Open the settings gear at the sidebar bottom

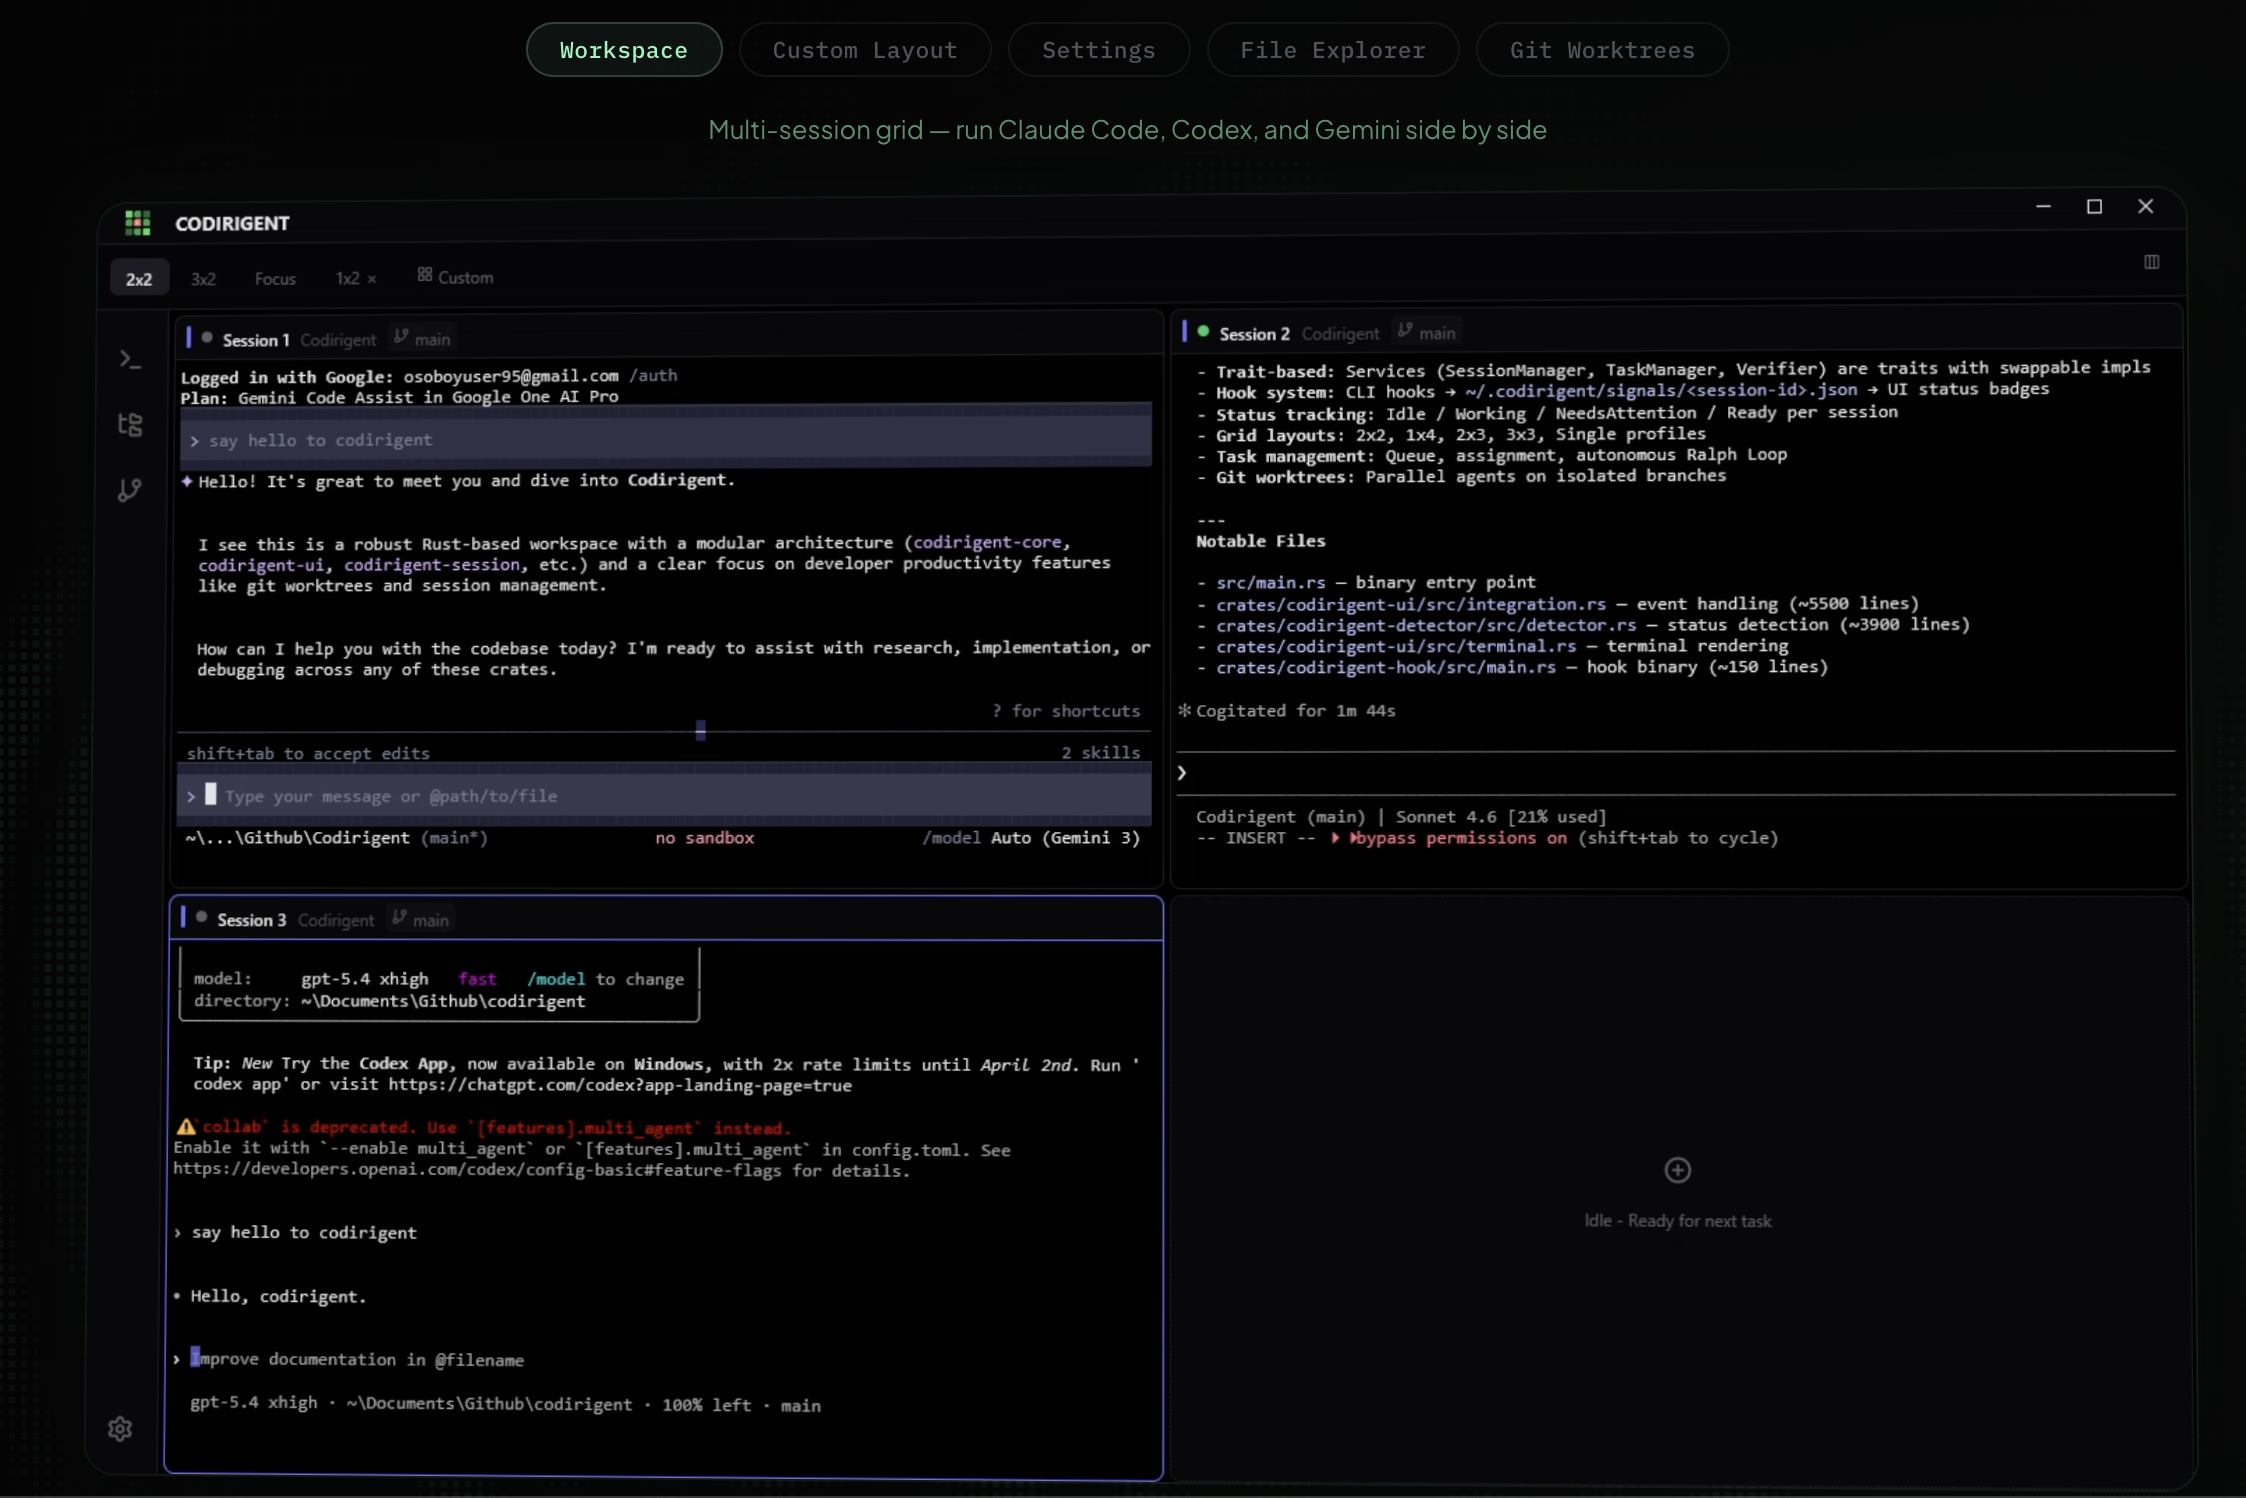click(120, 1429)
